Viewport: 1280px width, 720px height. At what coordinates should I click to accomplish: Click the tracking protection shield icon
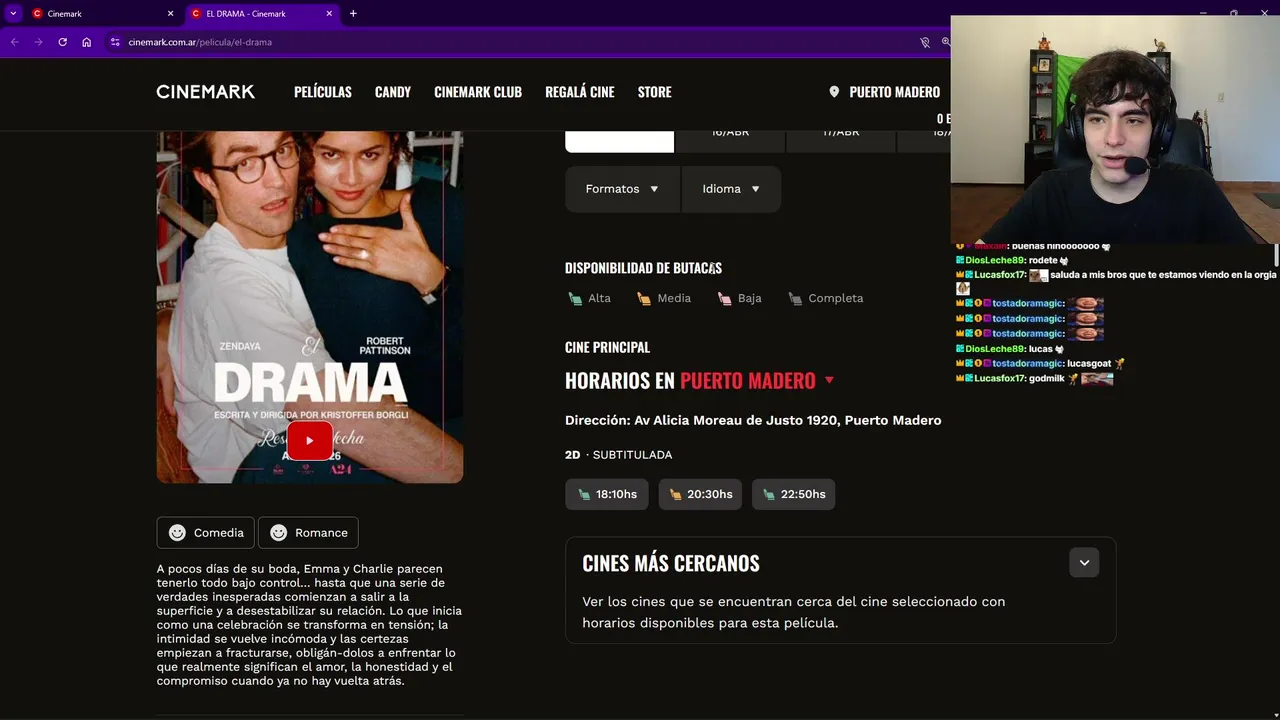(924, 42)
